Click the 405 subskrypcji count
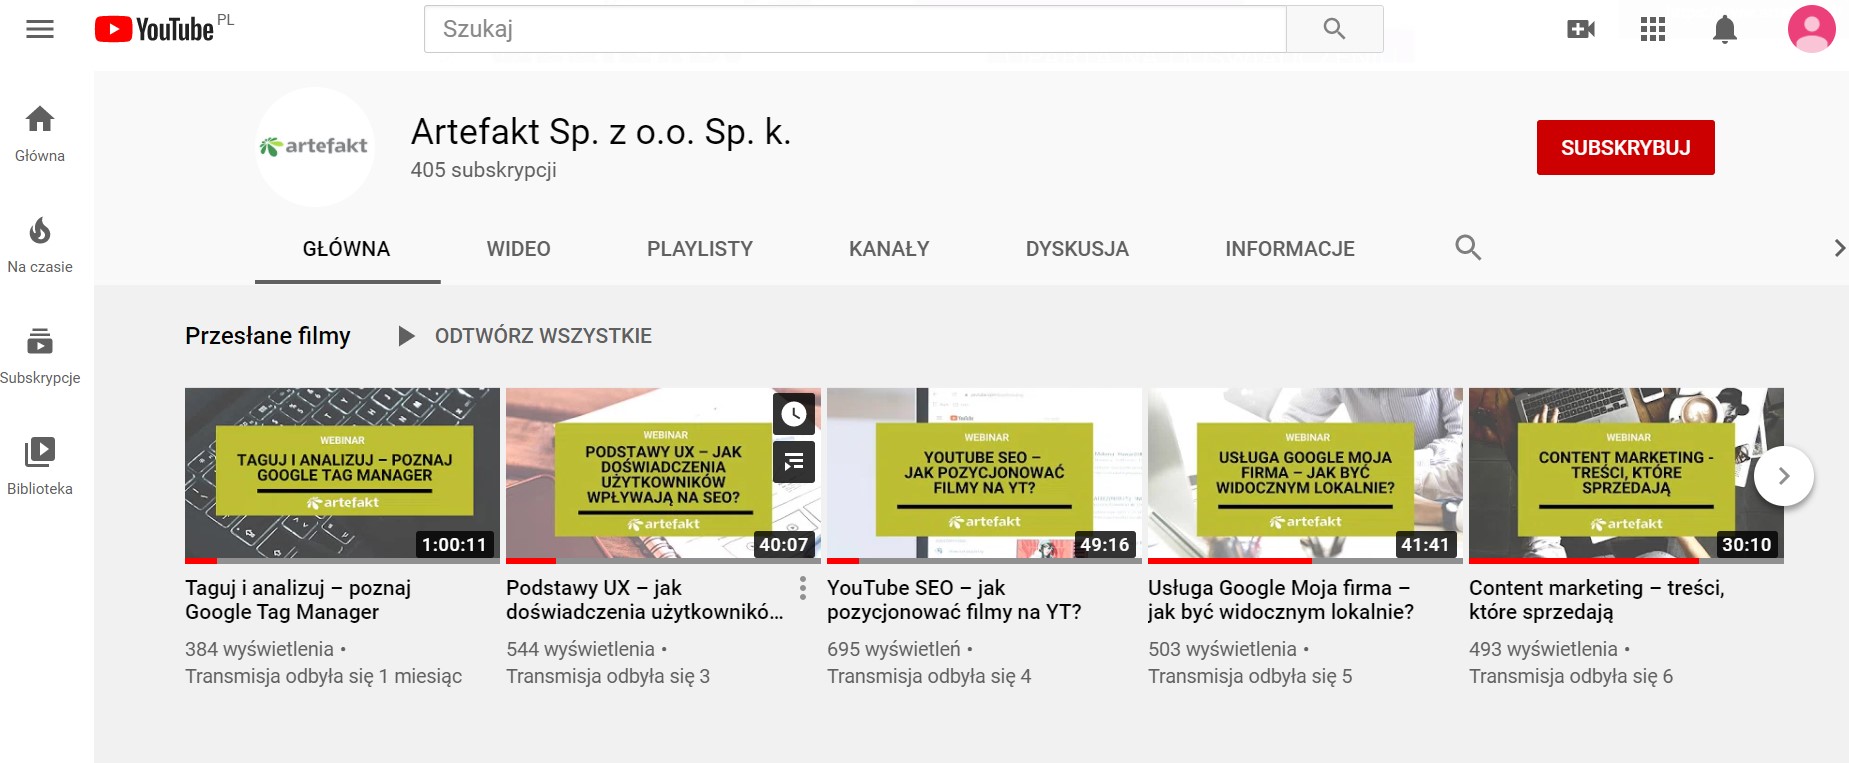 [x=484, y=170]
